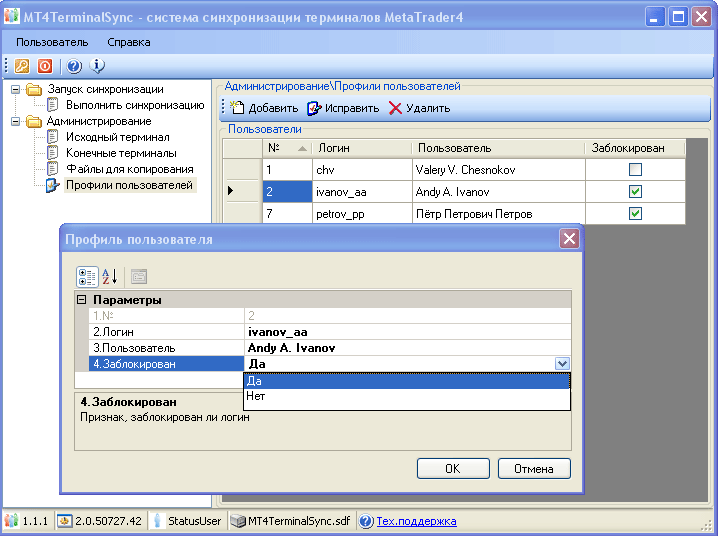Click the Пользователь column header
Viewport: 718px width, 536px height.
498,148
